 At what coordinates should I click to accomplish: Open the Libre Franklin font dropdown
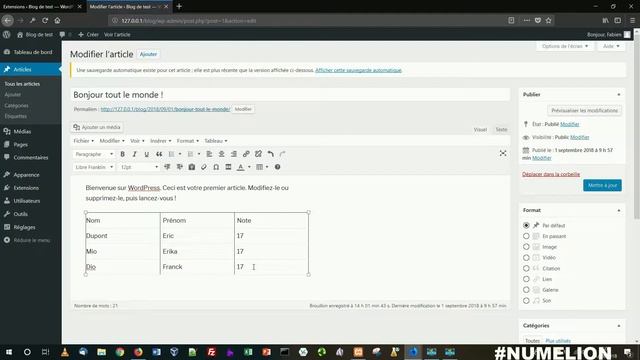coord(94,167)
